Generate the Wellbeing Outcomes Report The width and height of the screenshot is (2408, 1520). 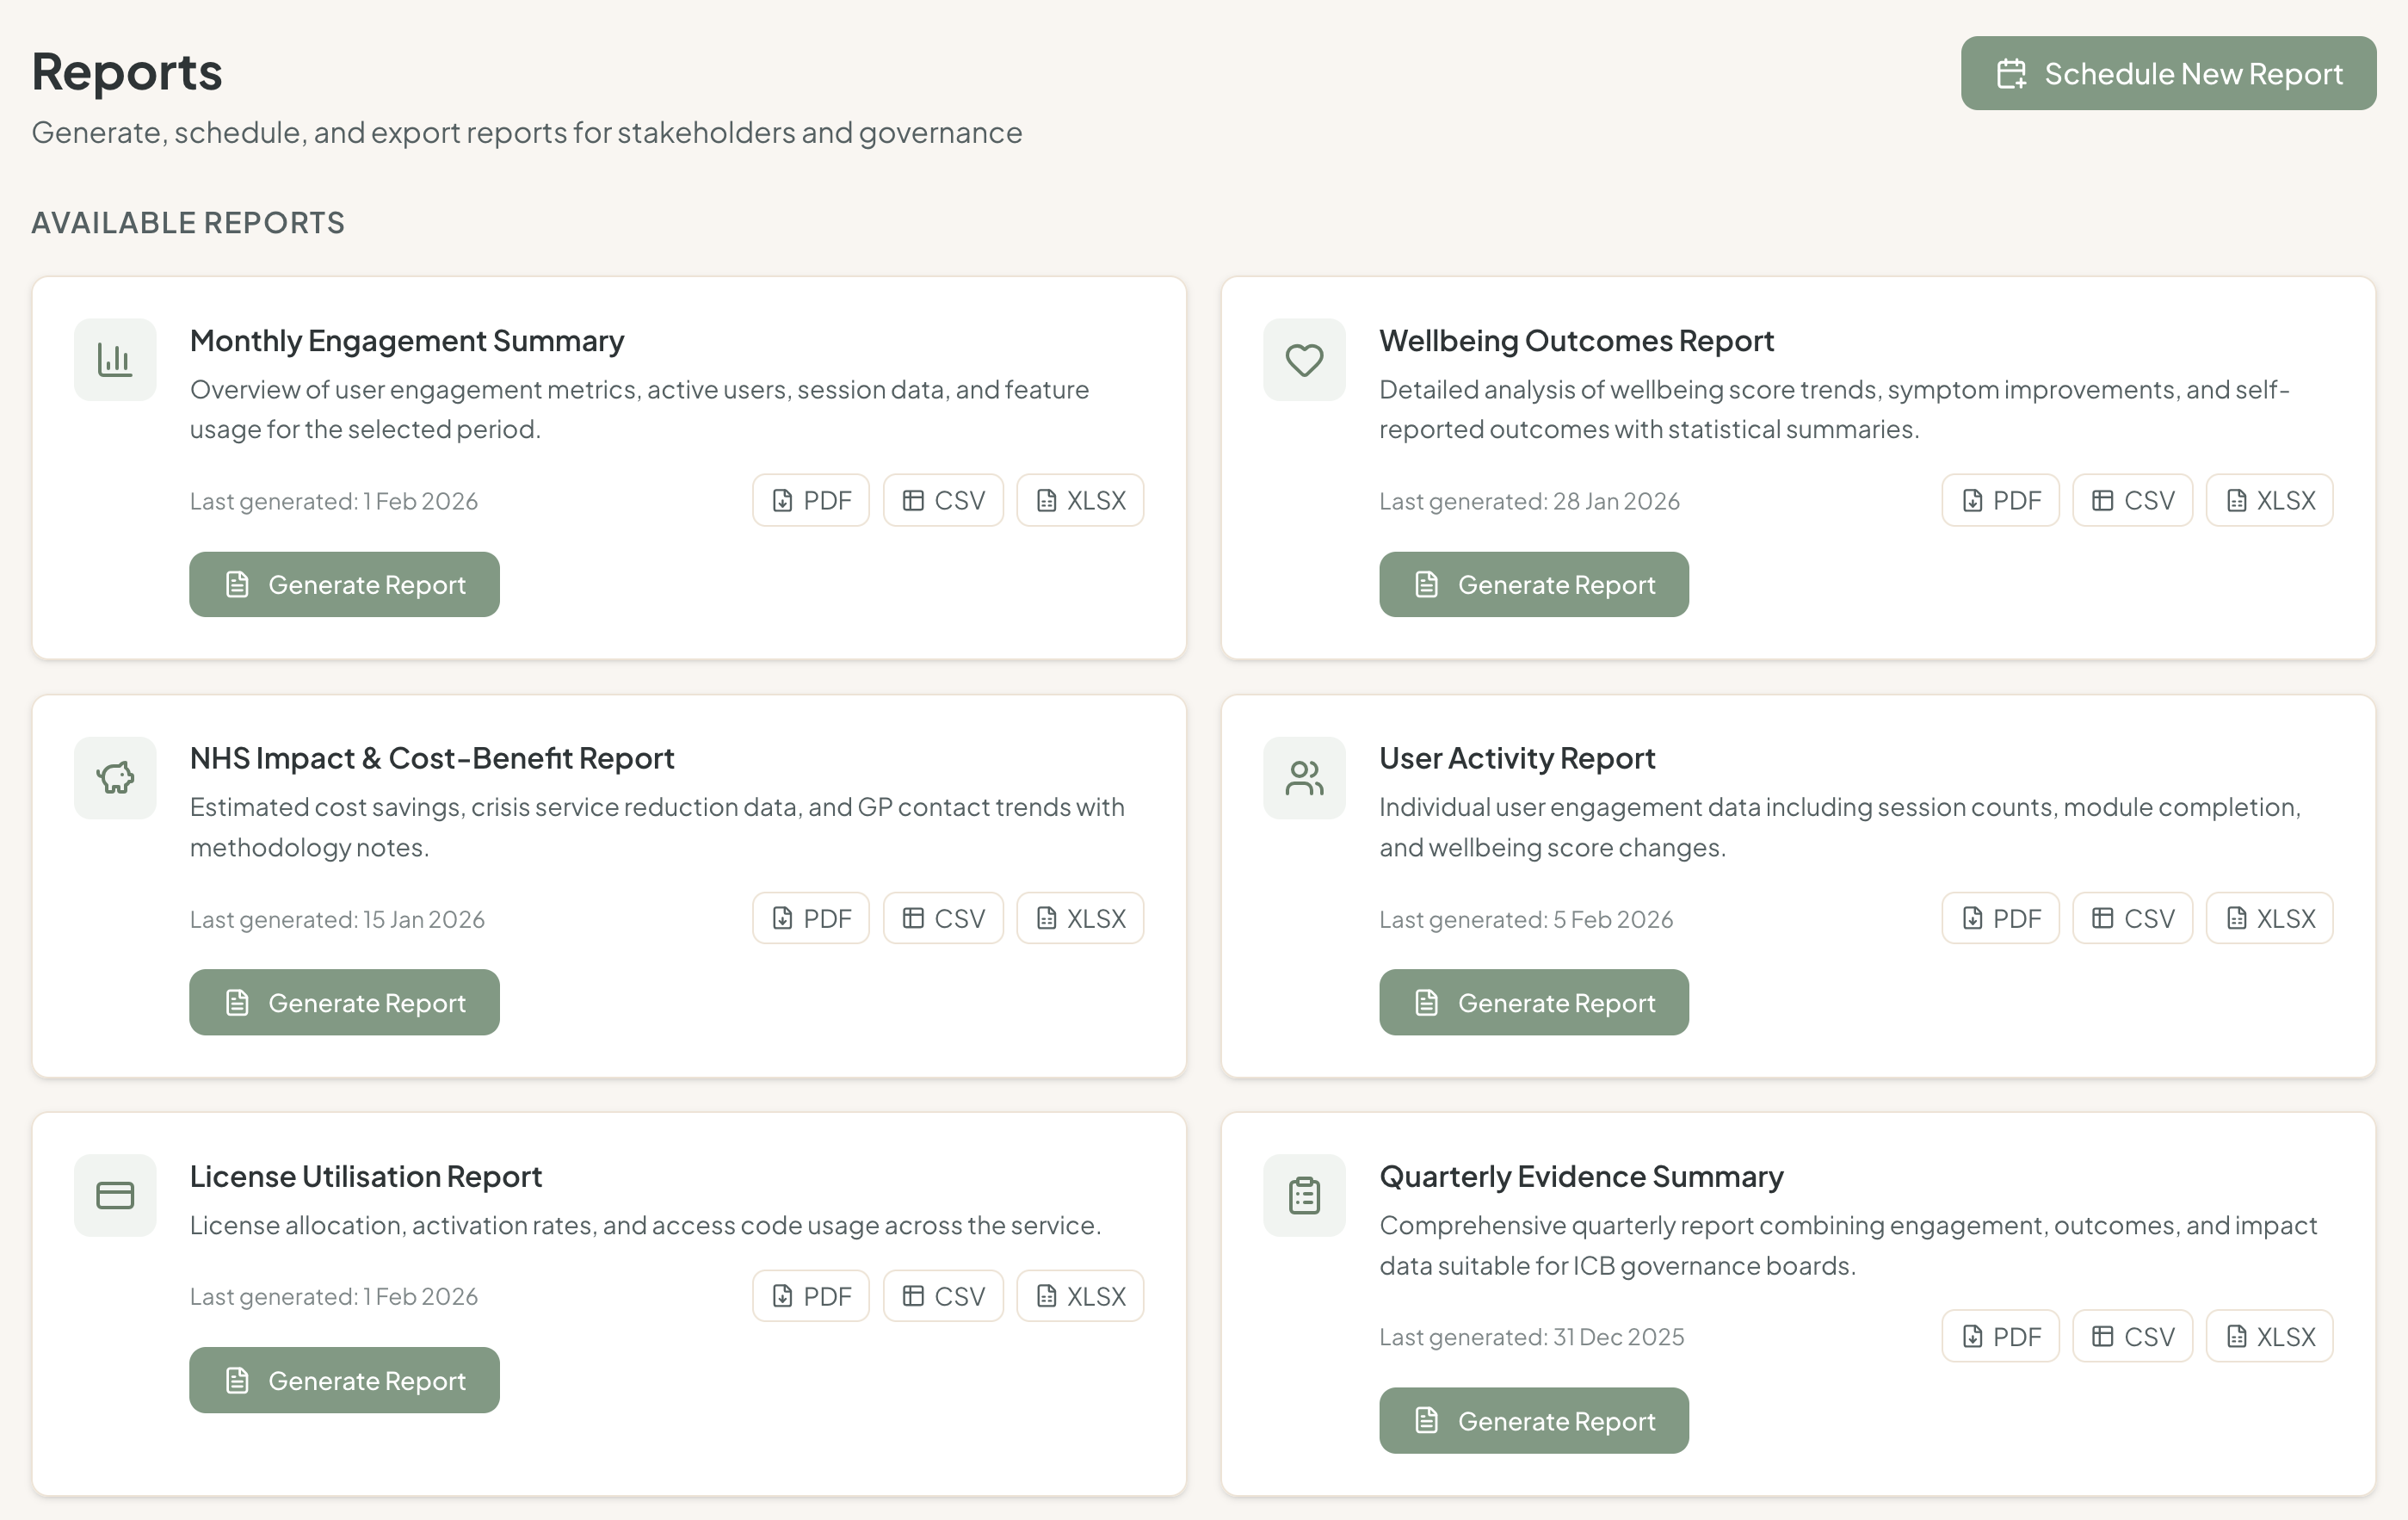[1533, 584]
